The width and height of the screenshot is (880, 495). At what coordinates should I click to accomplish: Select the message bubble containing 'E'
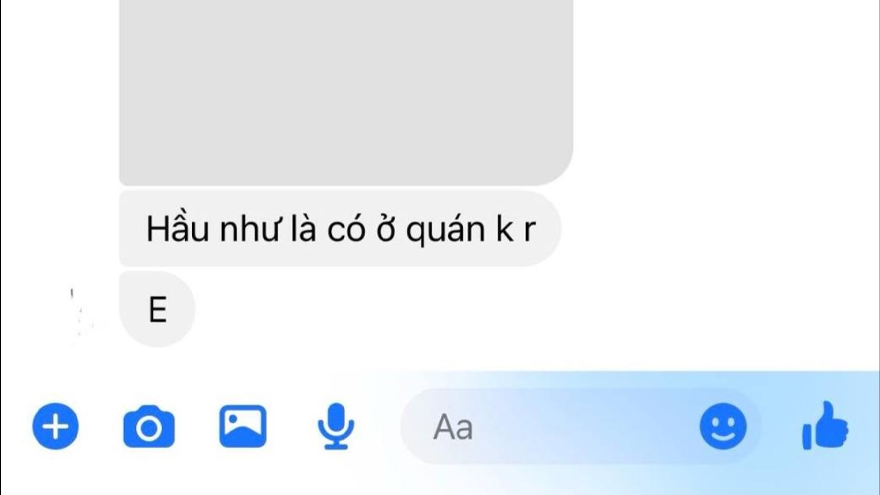[157, 309]
